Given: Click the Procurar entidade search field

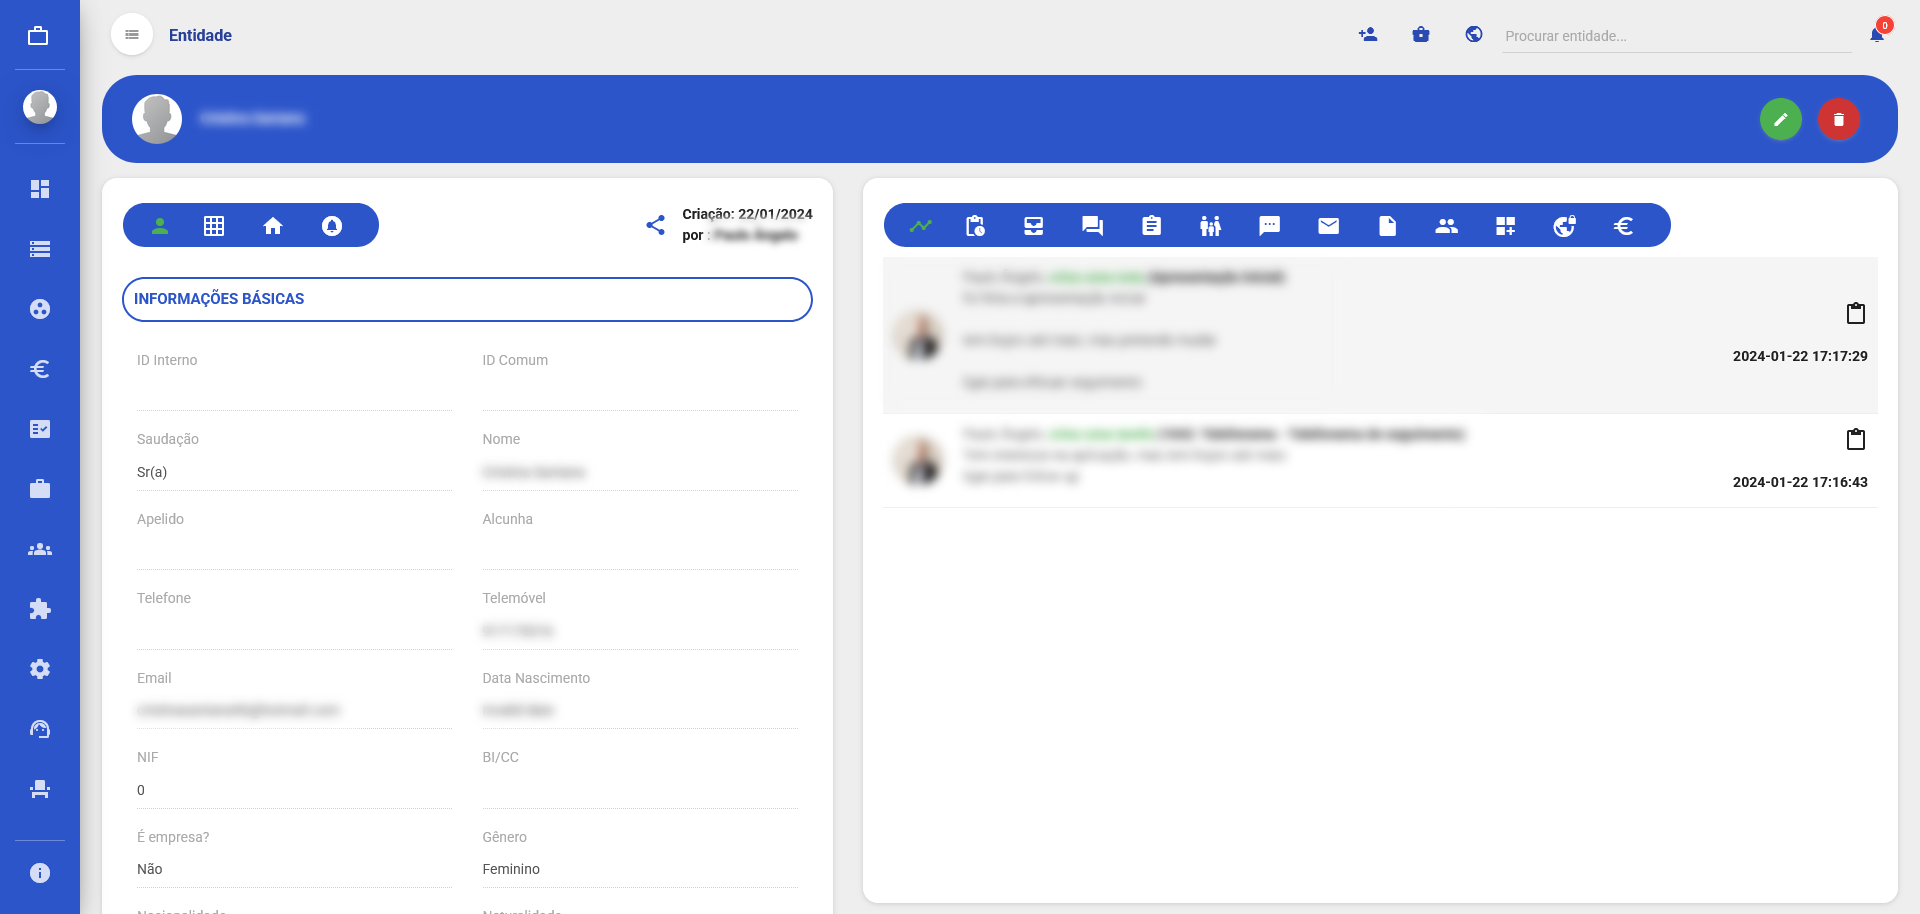Looking at the screenshot, I should point(1675,36).
